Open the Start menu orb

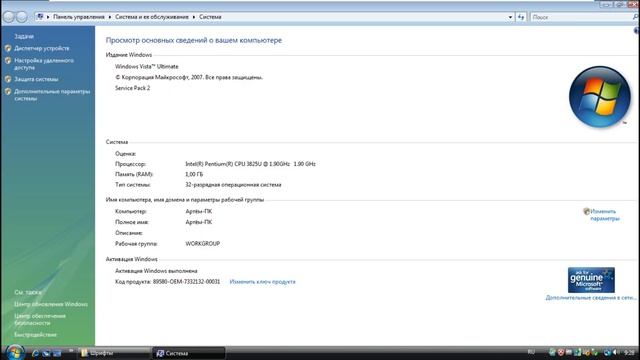coord(15,352)
